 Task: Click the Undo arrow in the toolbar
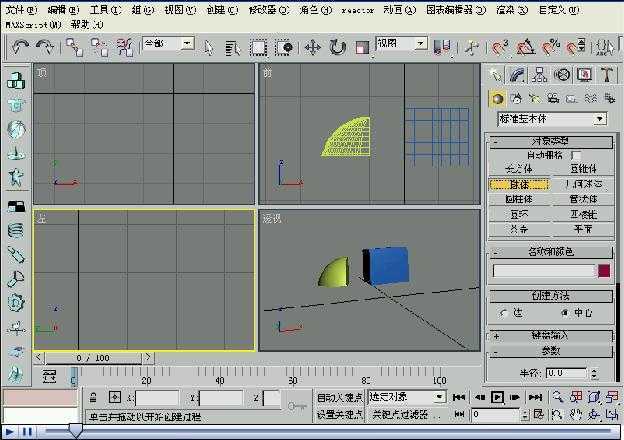(x=20, y=48)
